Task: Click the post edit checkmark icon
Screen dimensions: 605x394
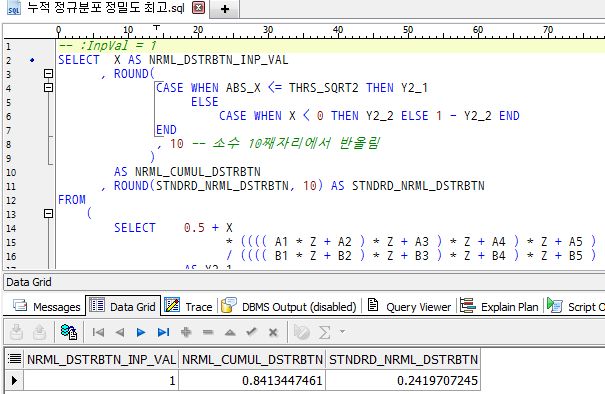Action: tap(252, 331)
